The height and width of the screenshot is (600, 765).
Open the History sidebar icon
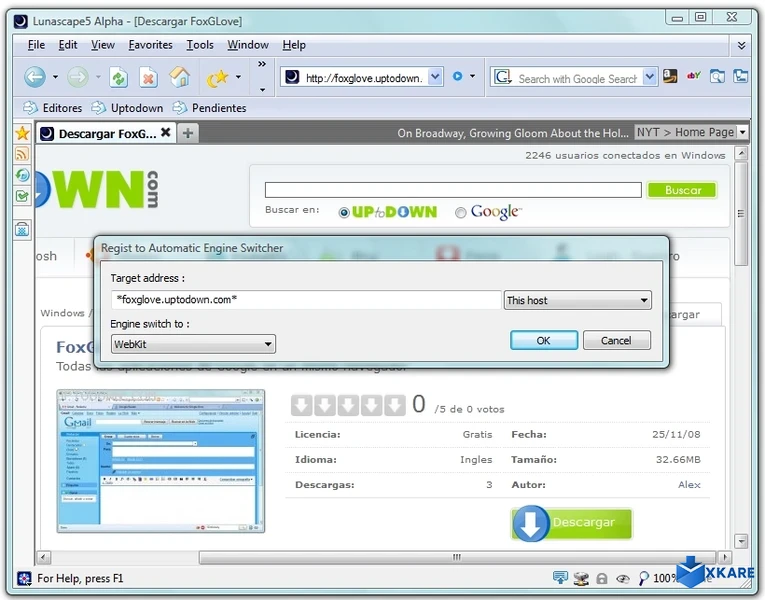point(22,175)
